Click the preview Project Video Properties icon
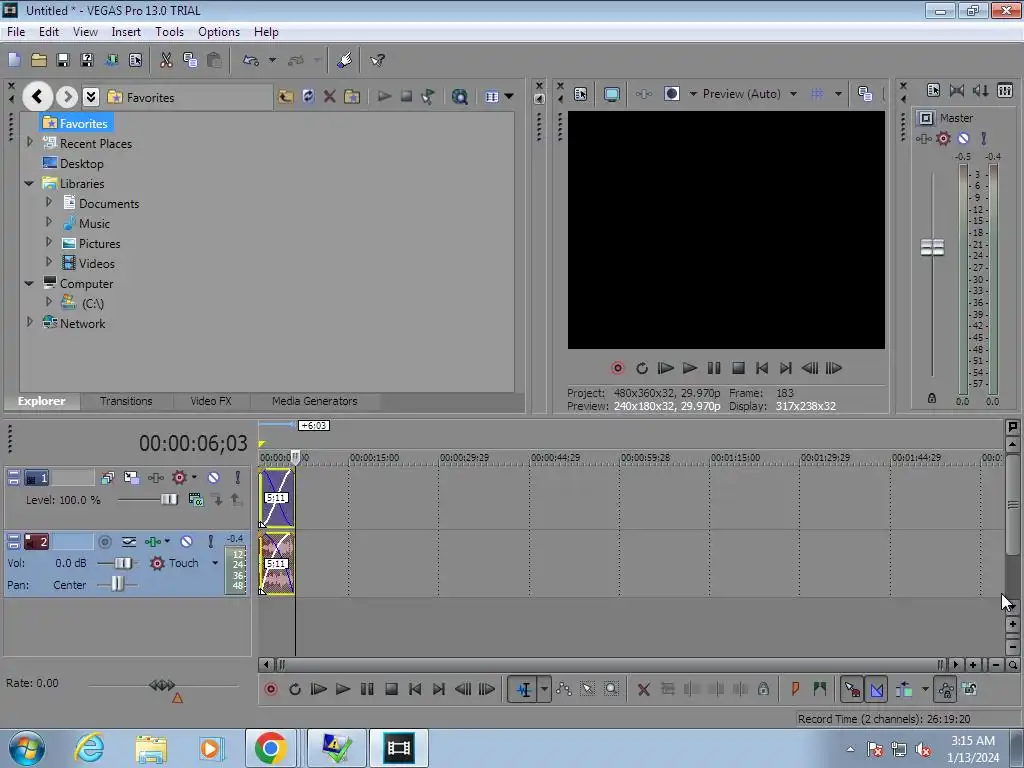Screen dimensions: 1024x768 point(581,94)
